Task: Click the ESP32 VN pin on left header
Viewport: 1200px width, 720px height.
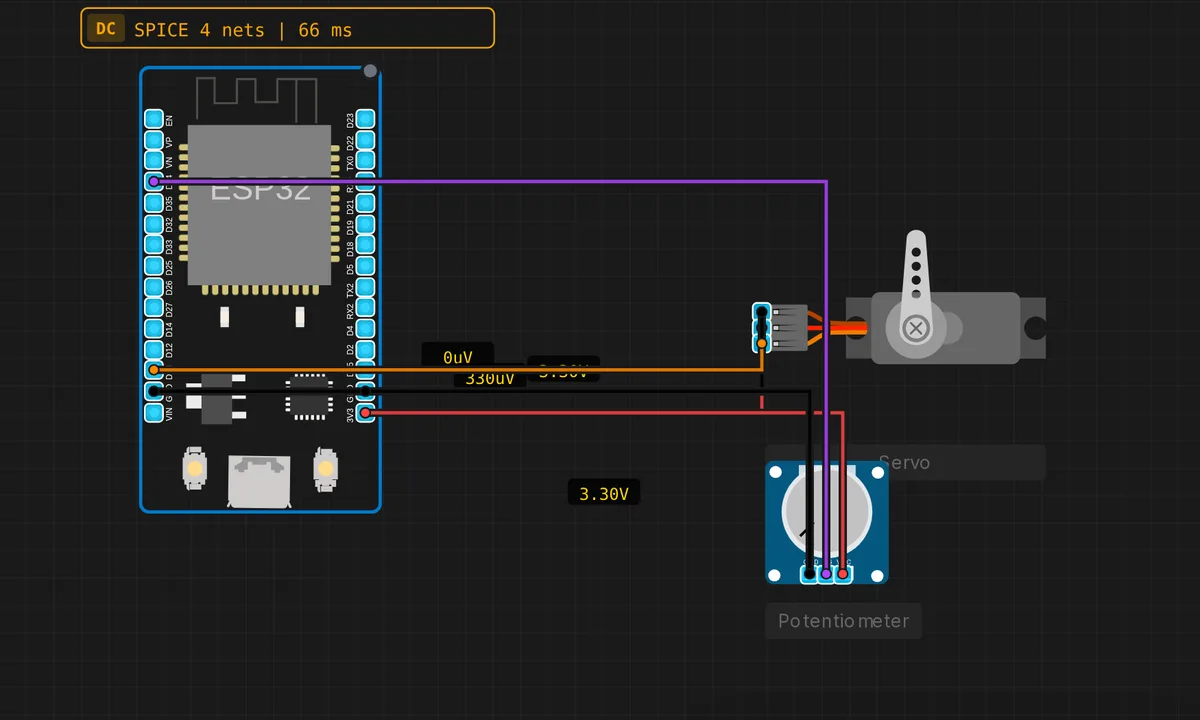Action: coord(153,161)
